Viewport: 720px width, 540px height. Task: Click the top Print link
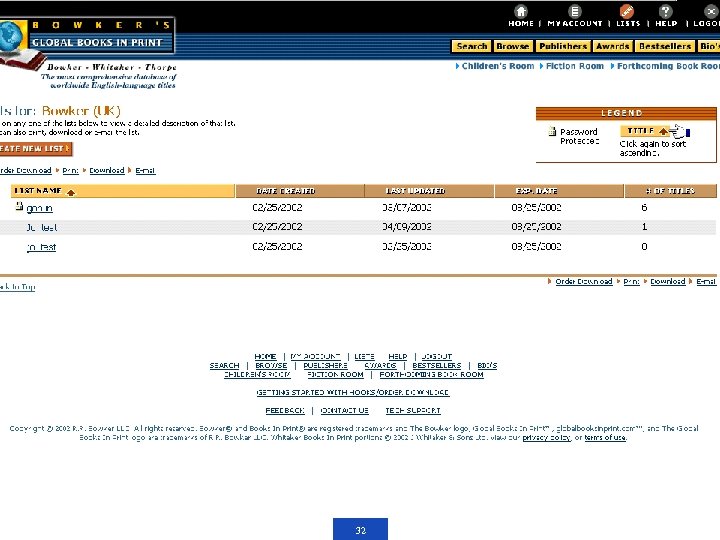click(70, 170)
